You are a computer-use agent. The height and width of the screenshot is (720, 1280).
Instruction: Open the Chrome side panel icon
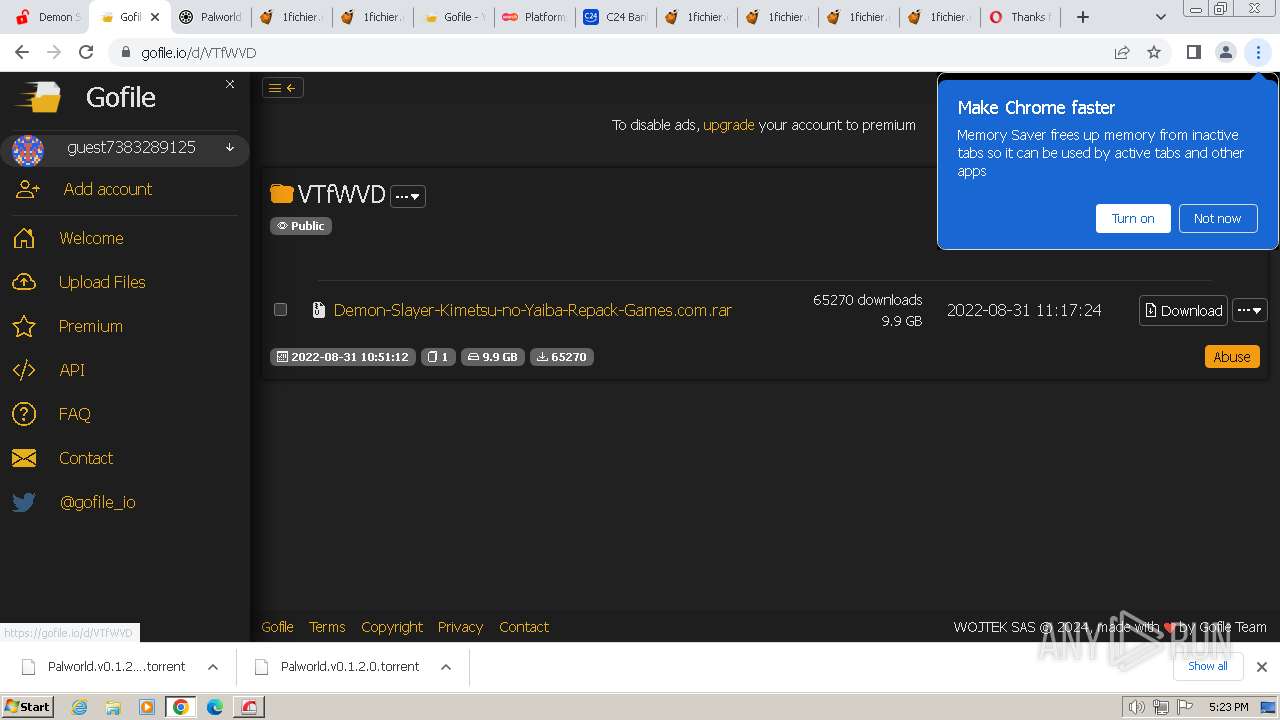1193,52
